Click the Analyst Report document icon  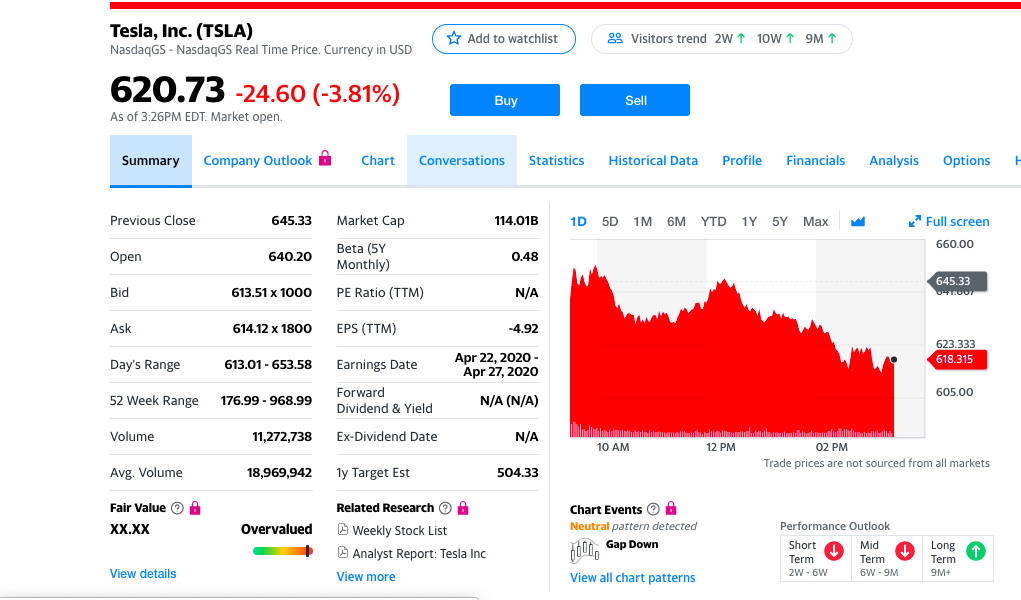(x=343, y=552)
